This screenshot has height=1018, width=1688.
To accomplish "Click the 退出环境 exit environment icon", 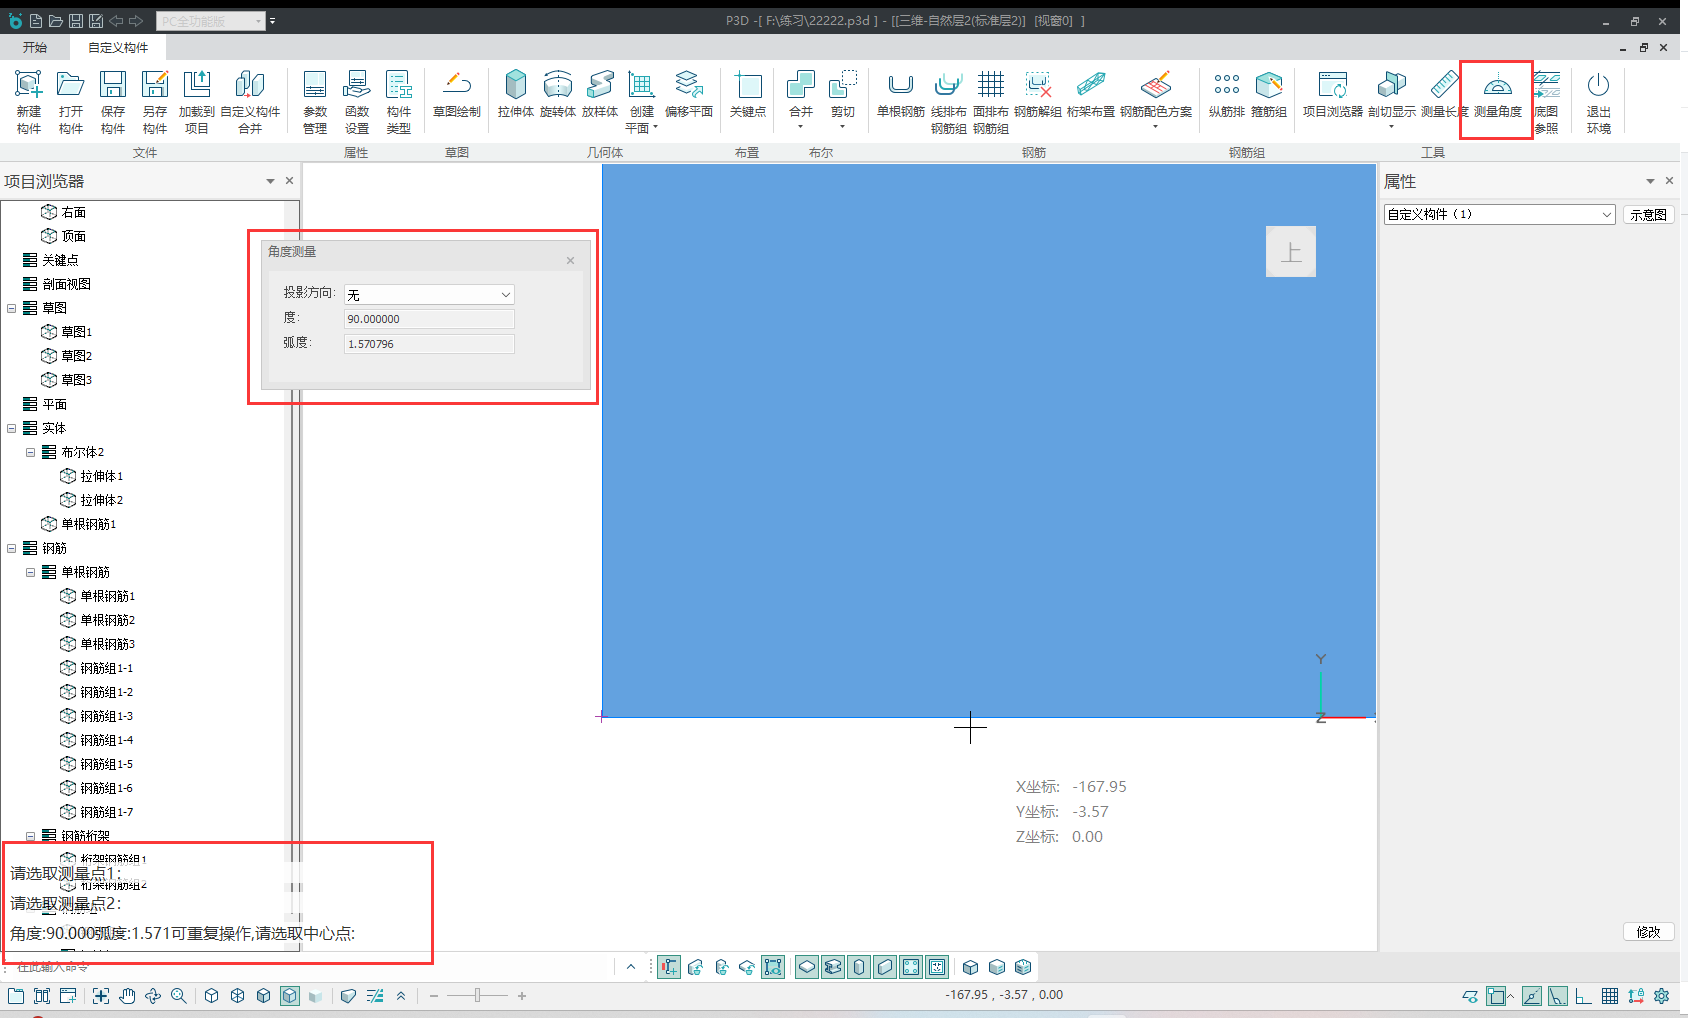I will pos(1598,100).
